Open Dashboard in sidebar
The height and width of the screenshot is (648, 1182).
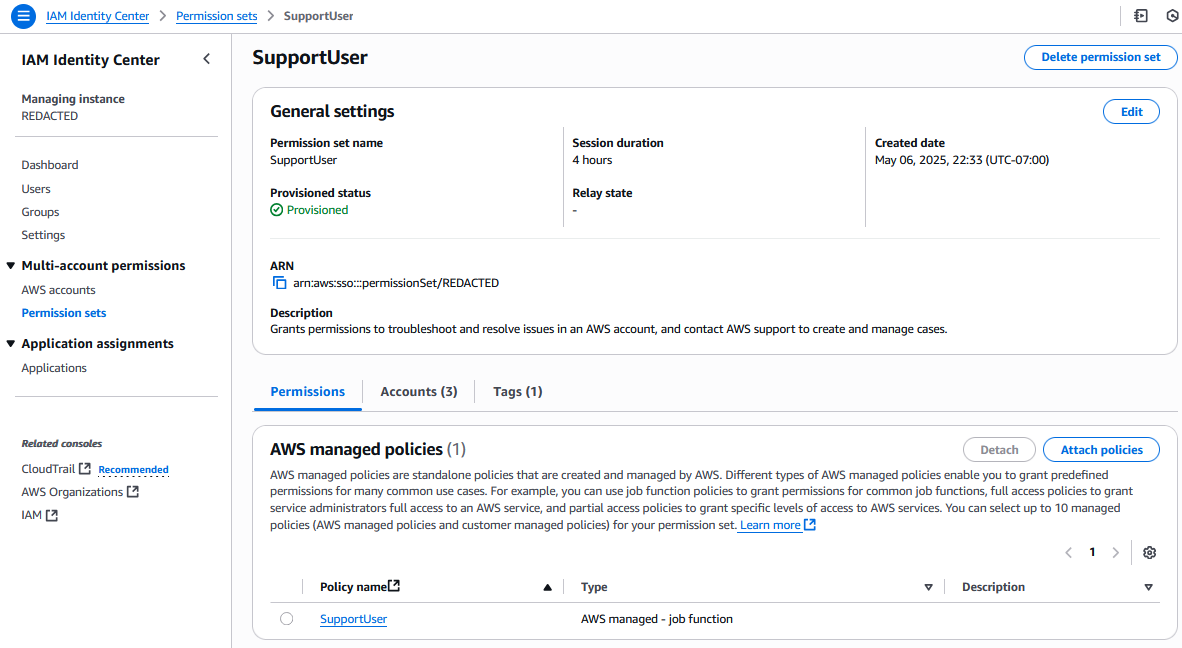(50, 165)
